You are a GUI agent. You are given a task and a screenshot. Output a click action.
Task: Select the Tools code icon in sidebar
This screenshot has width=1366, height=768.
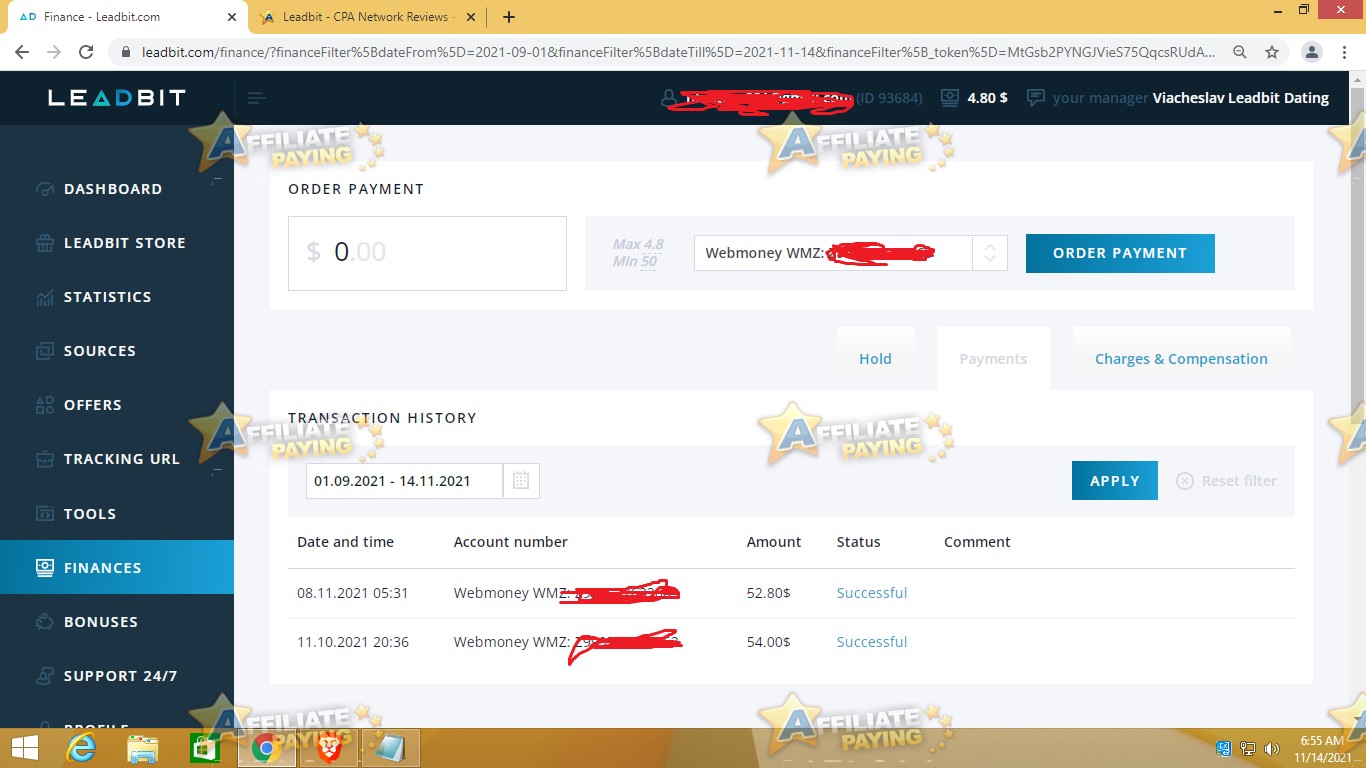pyautogui.click(x=44, y=514)
